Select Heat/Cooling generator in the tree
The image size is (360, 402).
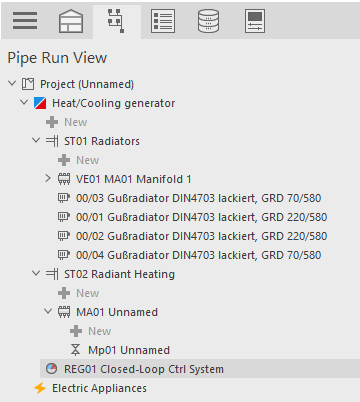(x=114, y=103)
